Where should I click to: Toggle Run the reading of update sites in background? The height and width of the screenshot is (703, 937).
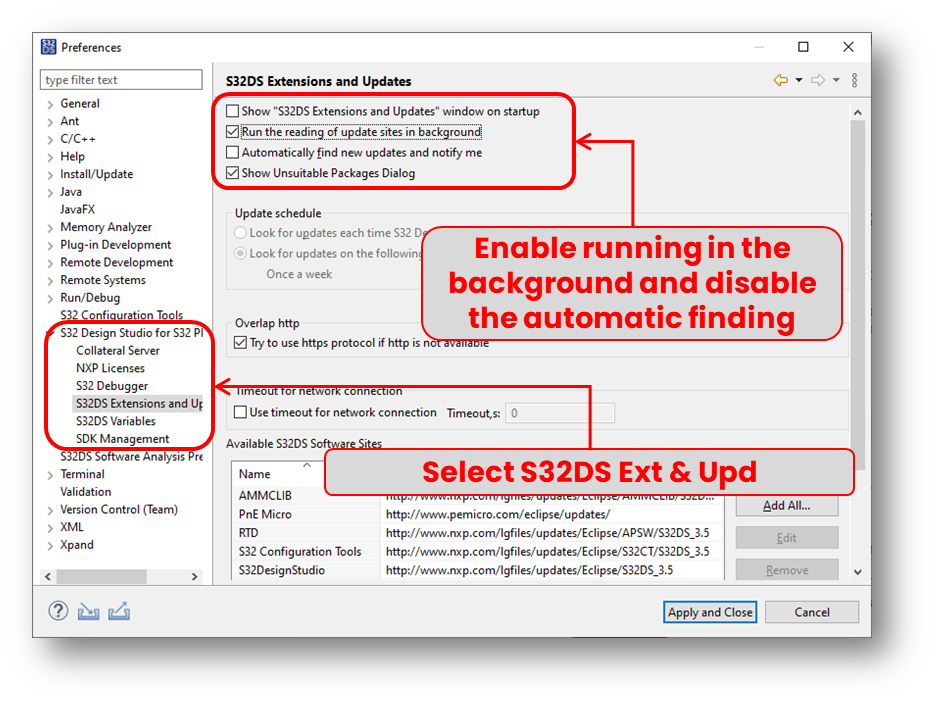pyautogui.click(x=232, y=132)
